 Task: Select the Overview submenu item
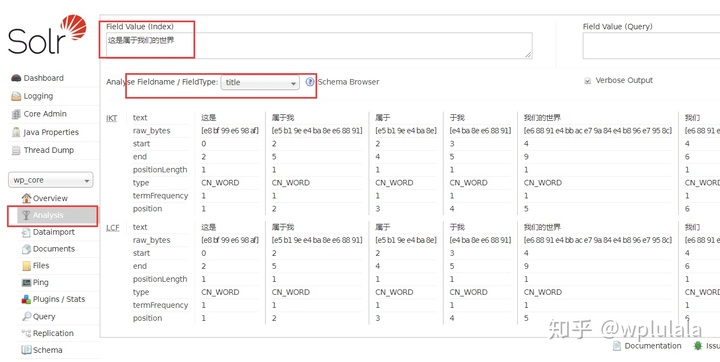(50, 198)
